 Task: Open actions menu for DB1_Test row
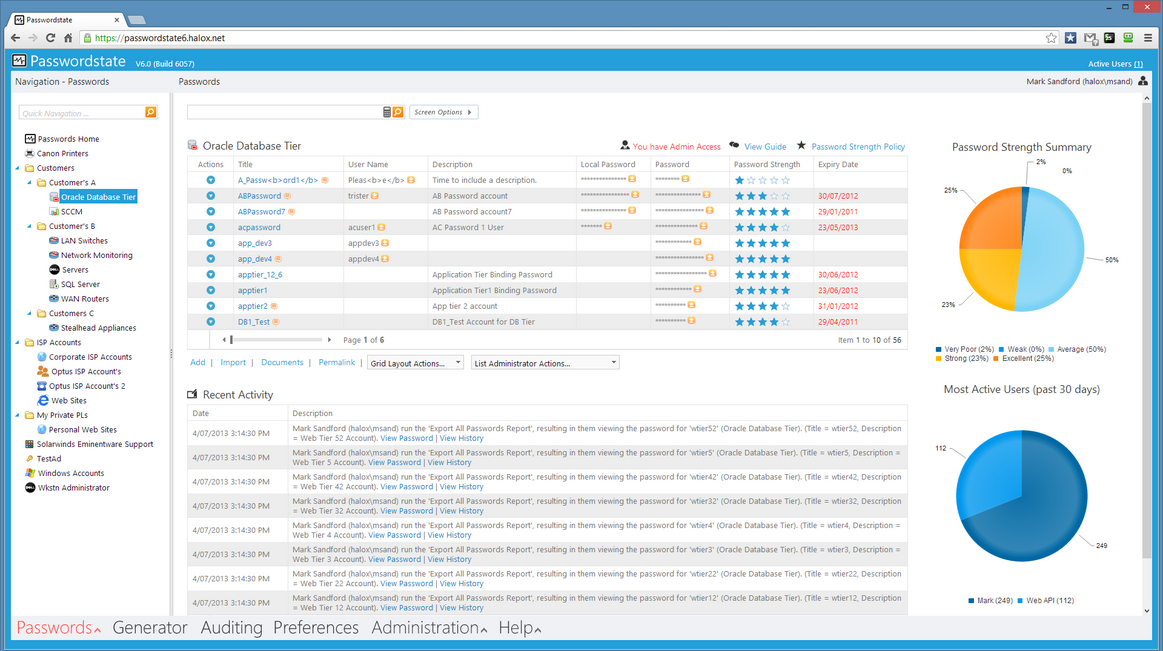(x=211, y=322)
